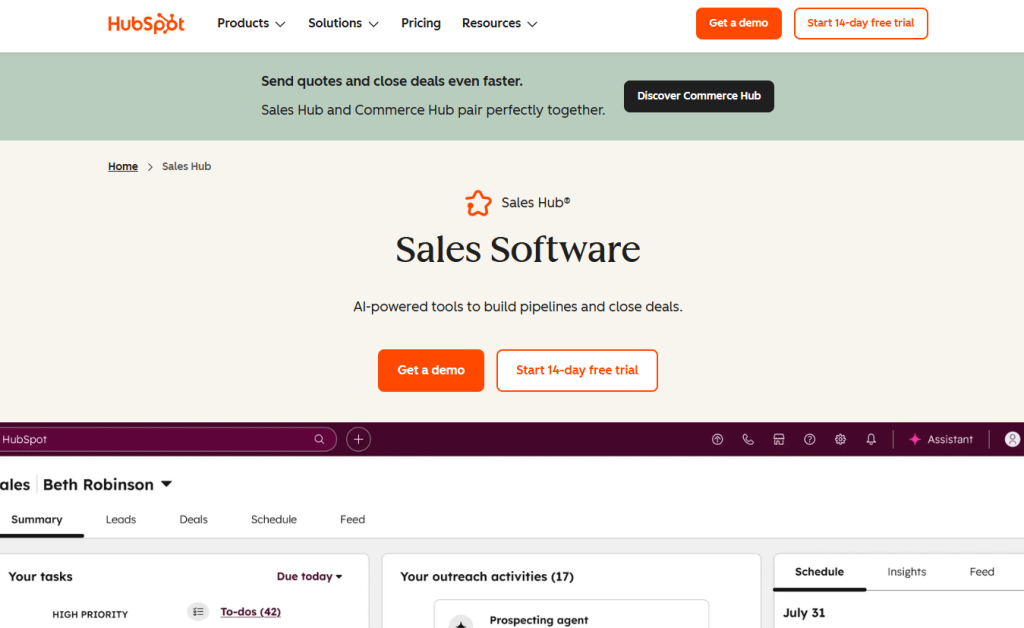The height and width of the screenshot is (628, 1024).
Task: Open the help question mark icon
Action: tap(809, 439)
